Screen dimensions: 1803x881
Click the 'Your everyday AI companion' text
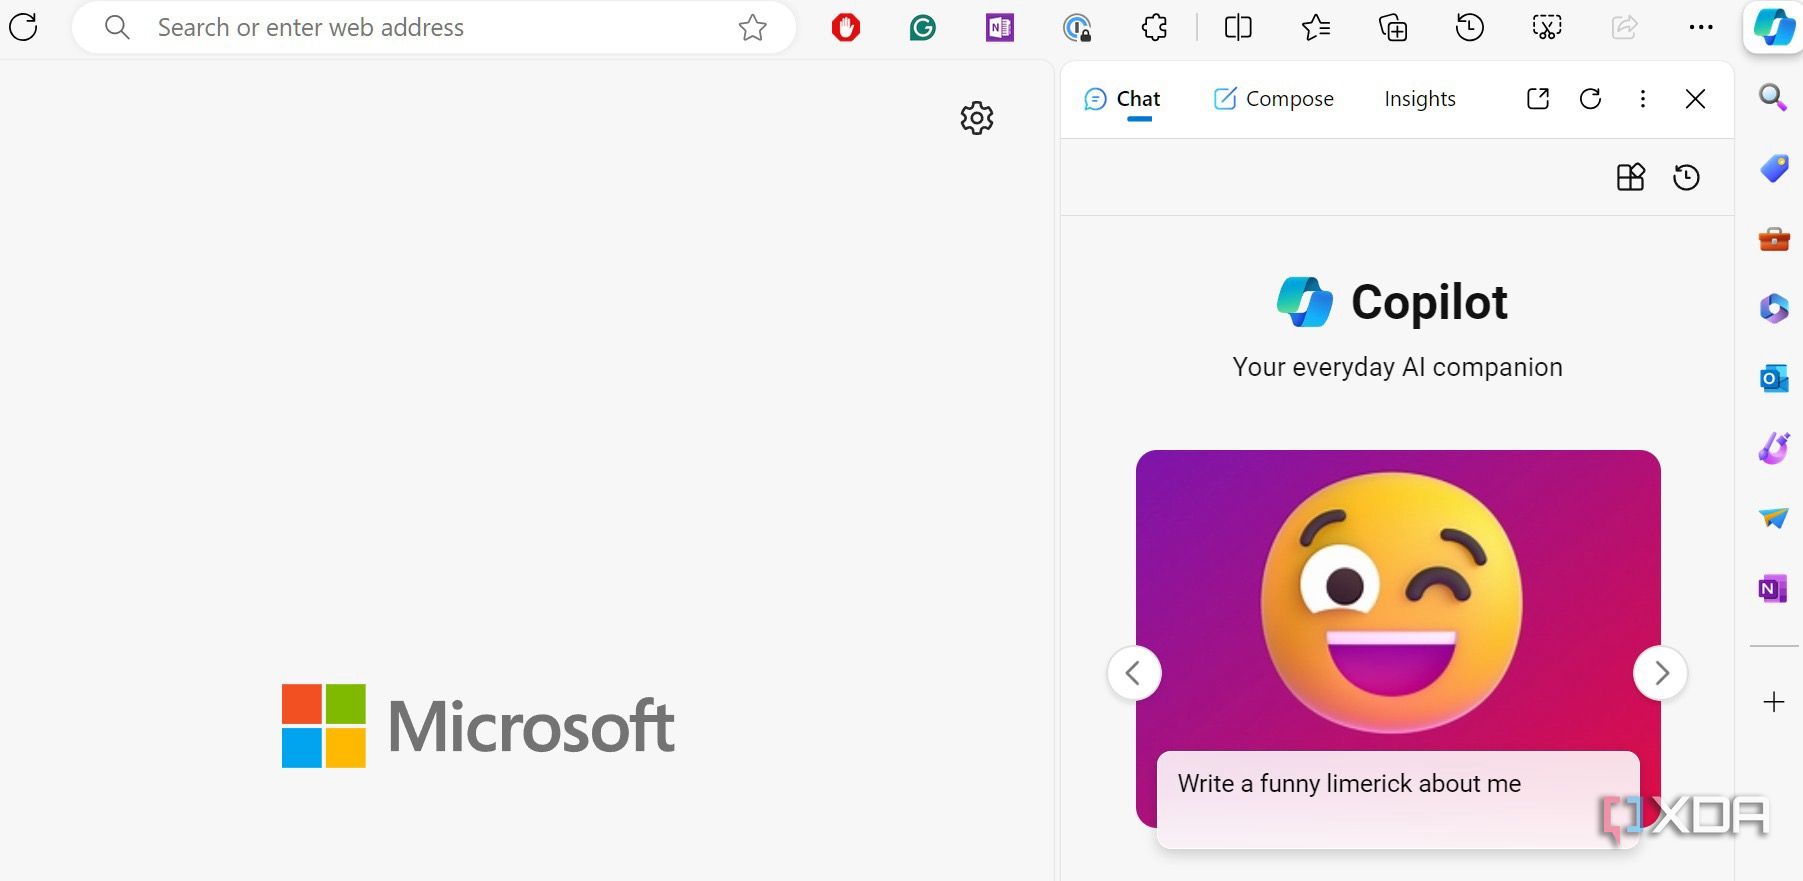(1397, 367)
